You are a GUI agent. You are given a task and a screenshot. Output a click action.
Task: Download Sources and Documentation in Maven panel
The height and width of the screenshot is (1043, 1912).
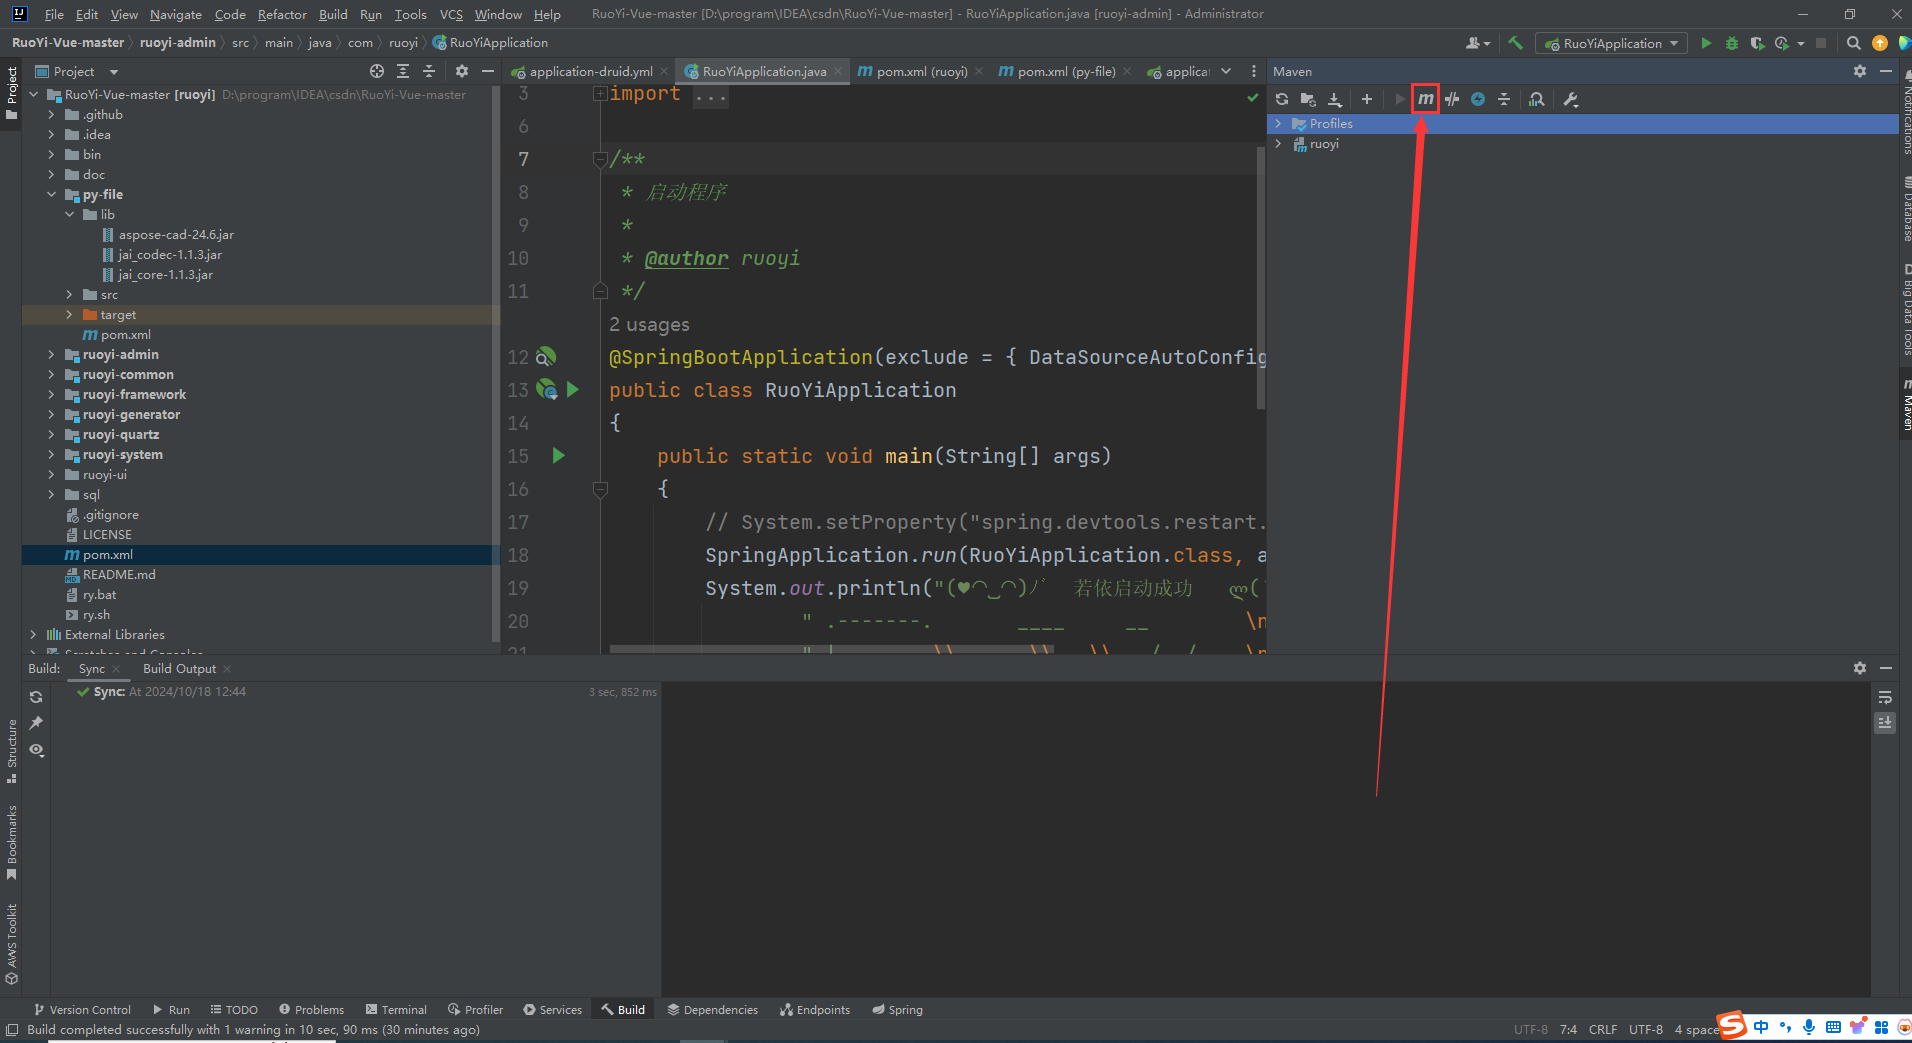coord(1334,99)
